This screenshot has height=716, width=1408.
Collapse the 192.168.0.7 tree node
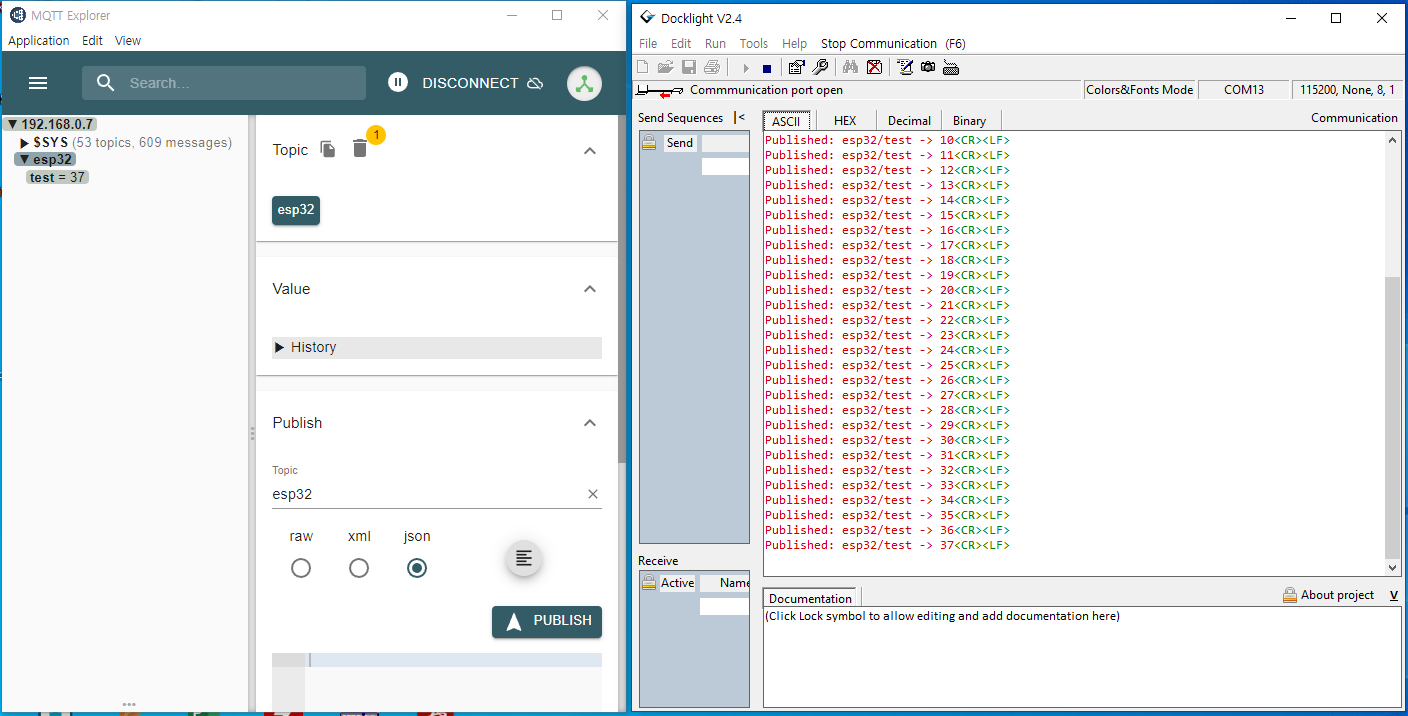[12, 125]
